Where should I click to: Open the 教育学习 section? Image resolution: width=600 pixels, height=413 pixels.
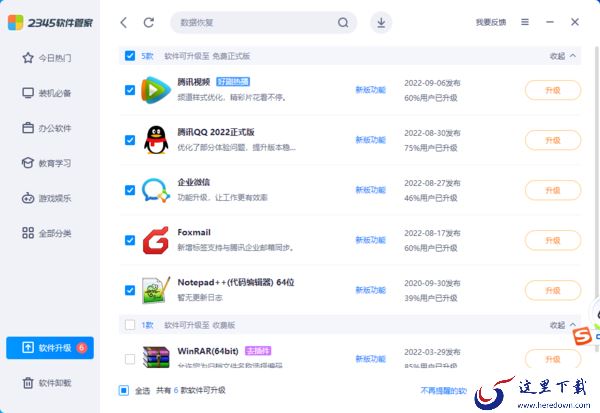pyautogui.click(x=47, y=163)
